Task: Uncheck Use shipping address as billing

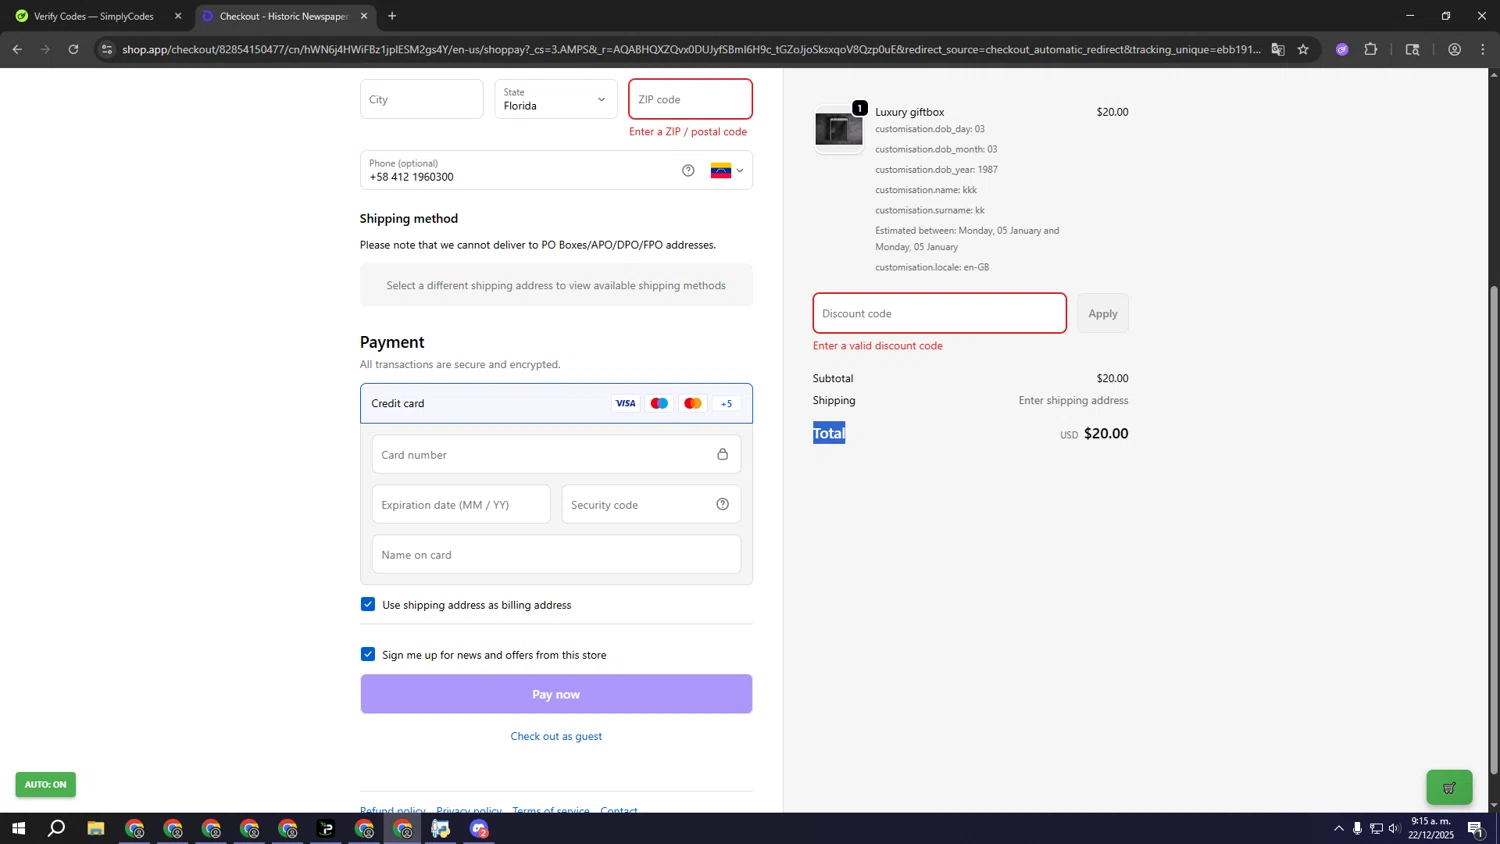Action: pos(368,604)
